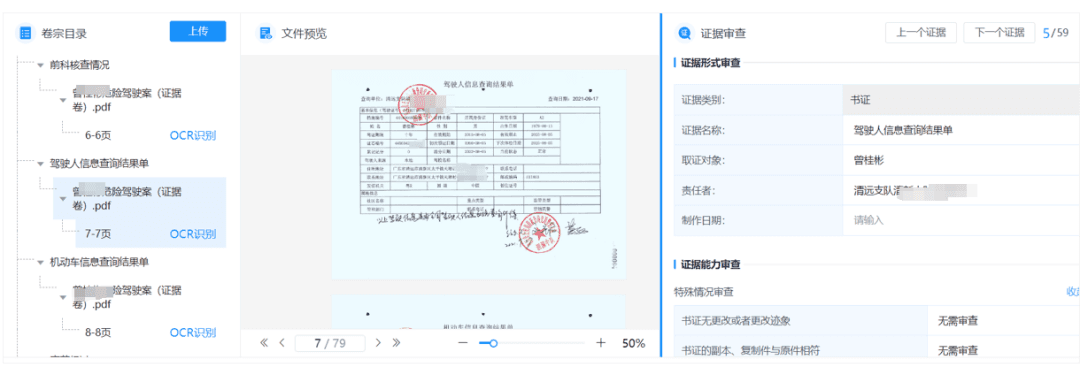The width and height of the screenshot is (1080, 390).
Task: Collapse pdf file node under 机动车信息查询结果单
Action: (63, 297)
